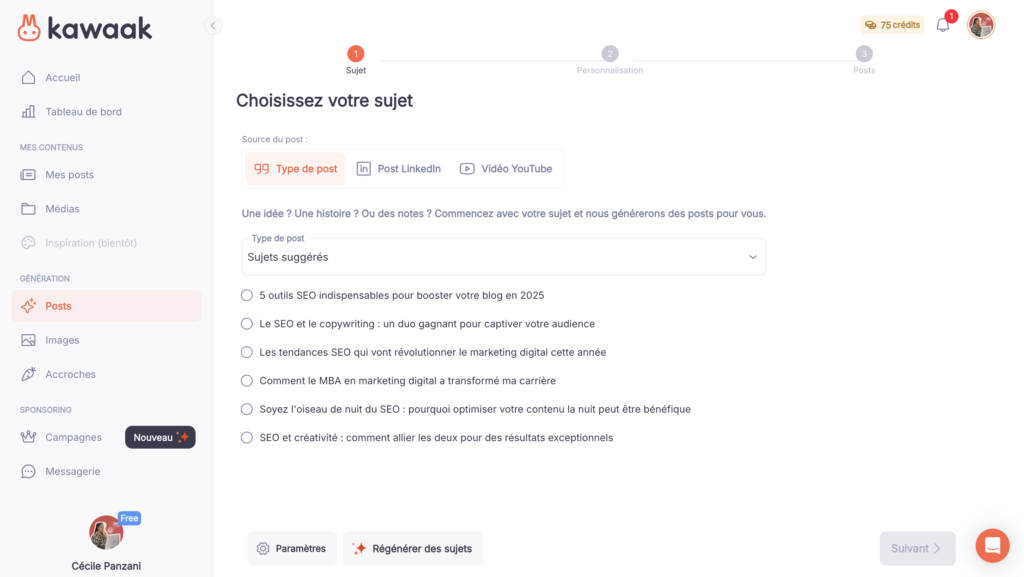Check your 75 crédits balance
Image resolution: width=1024 pixels, height=577 pixels.
[x=891, y=24]
